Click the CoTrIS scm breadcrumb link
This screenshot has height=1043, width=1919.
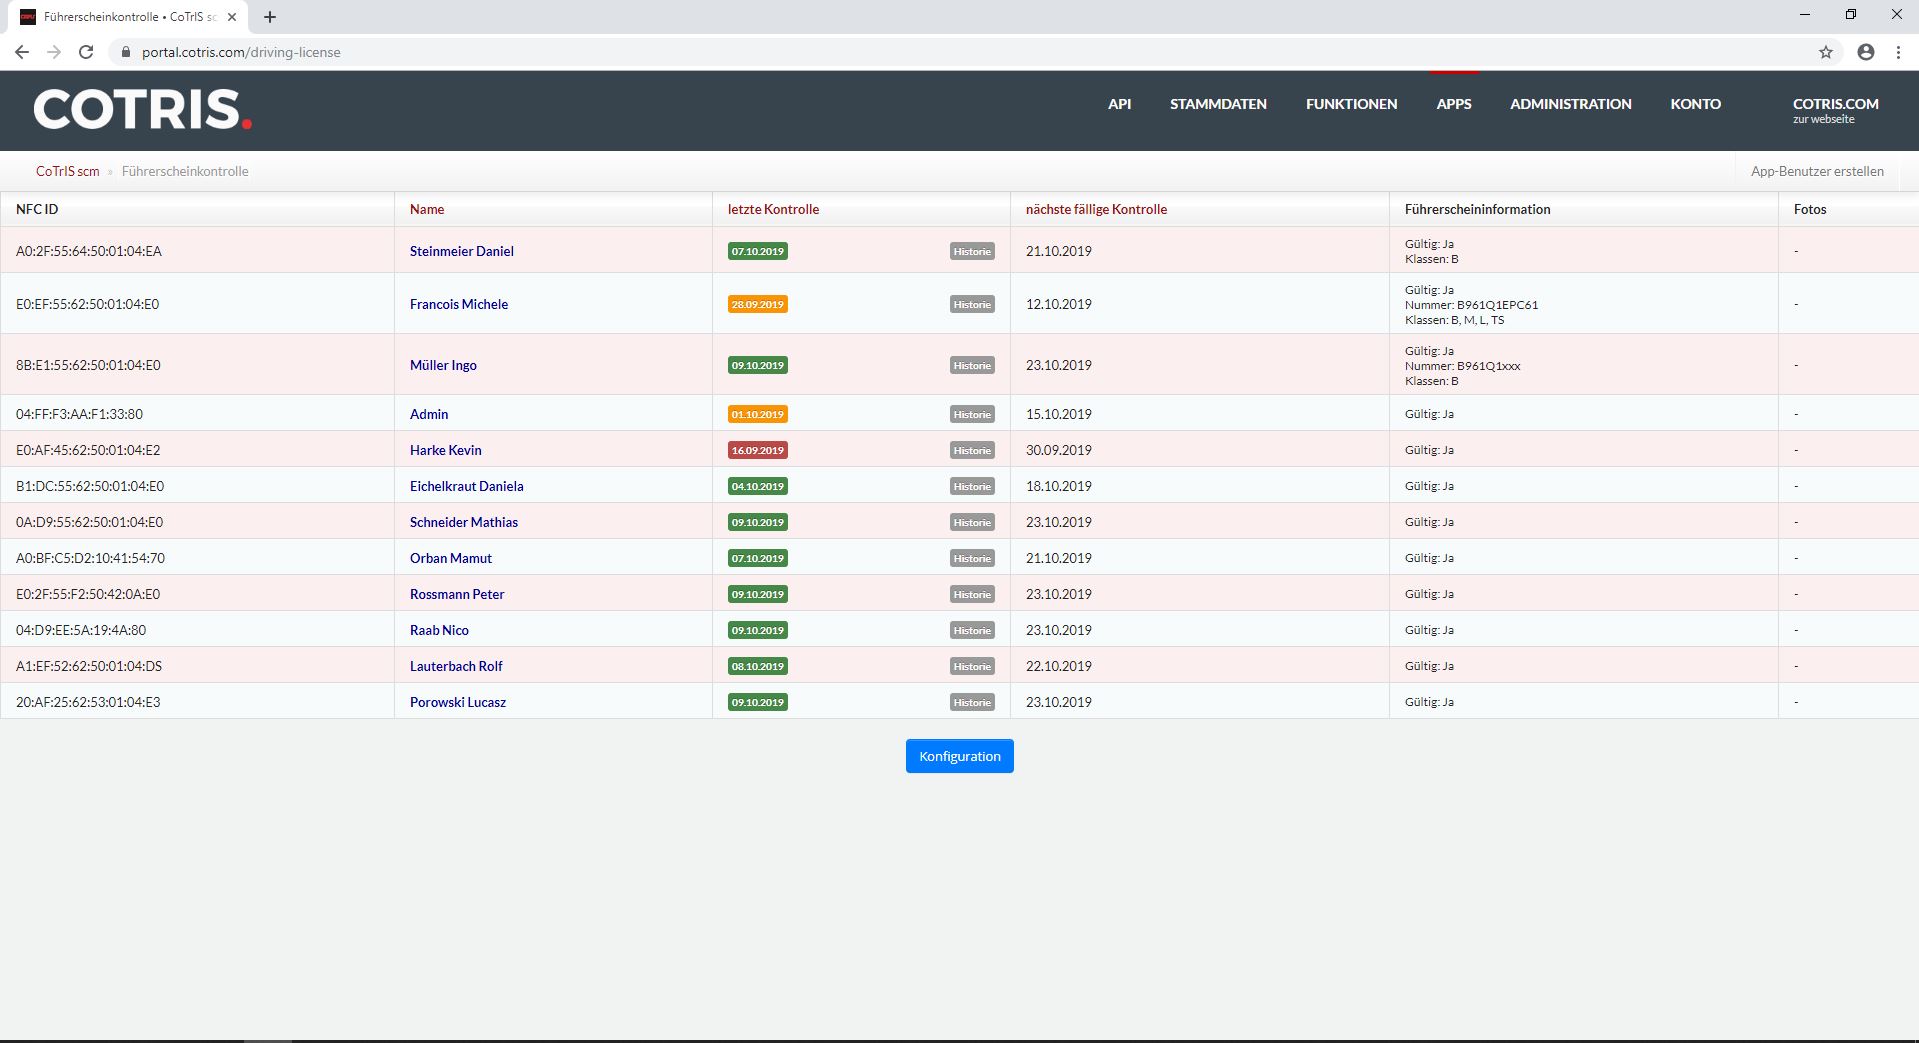point(67,171)
